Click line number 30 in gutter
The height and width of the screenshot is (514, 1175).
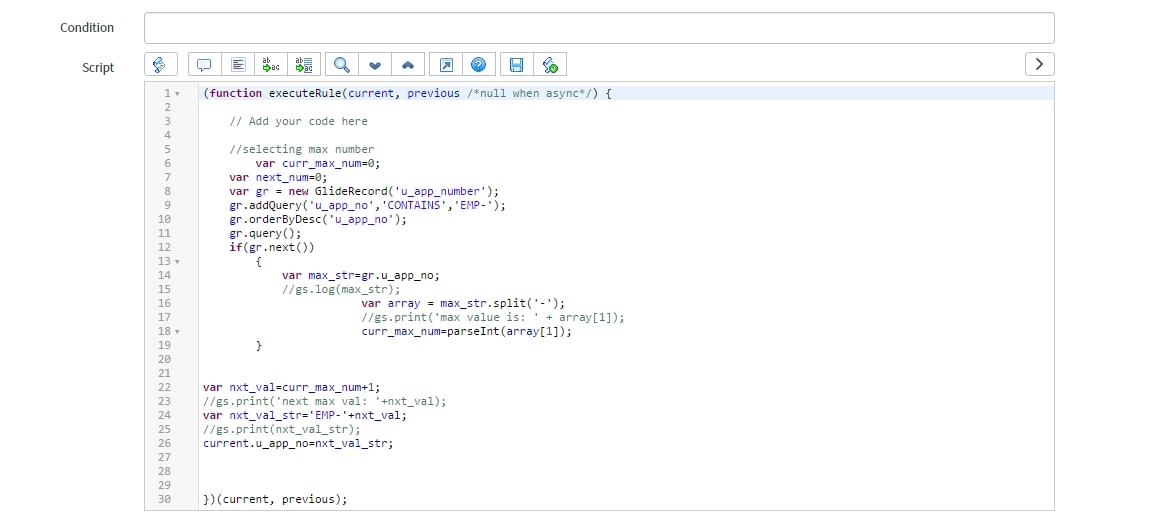[x=164, y=499]
